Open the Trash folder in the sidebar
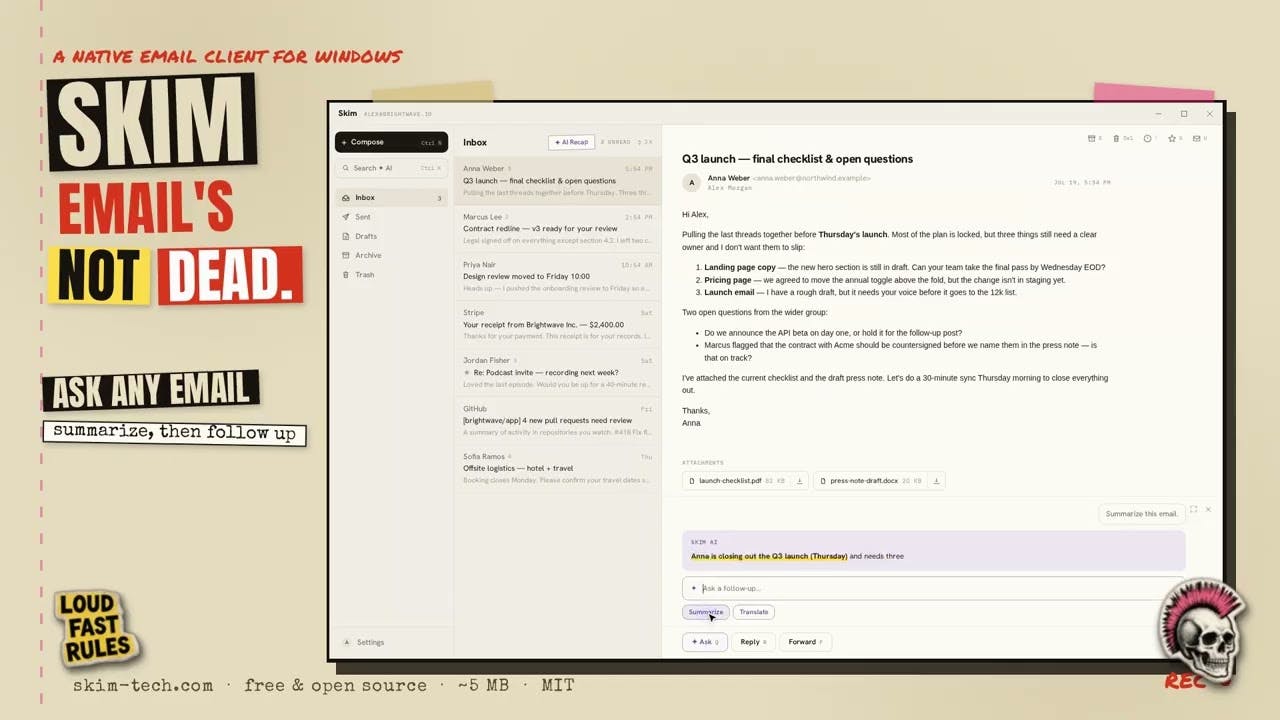The image size is (1280, 720). coord(391,274)
